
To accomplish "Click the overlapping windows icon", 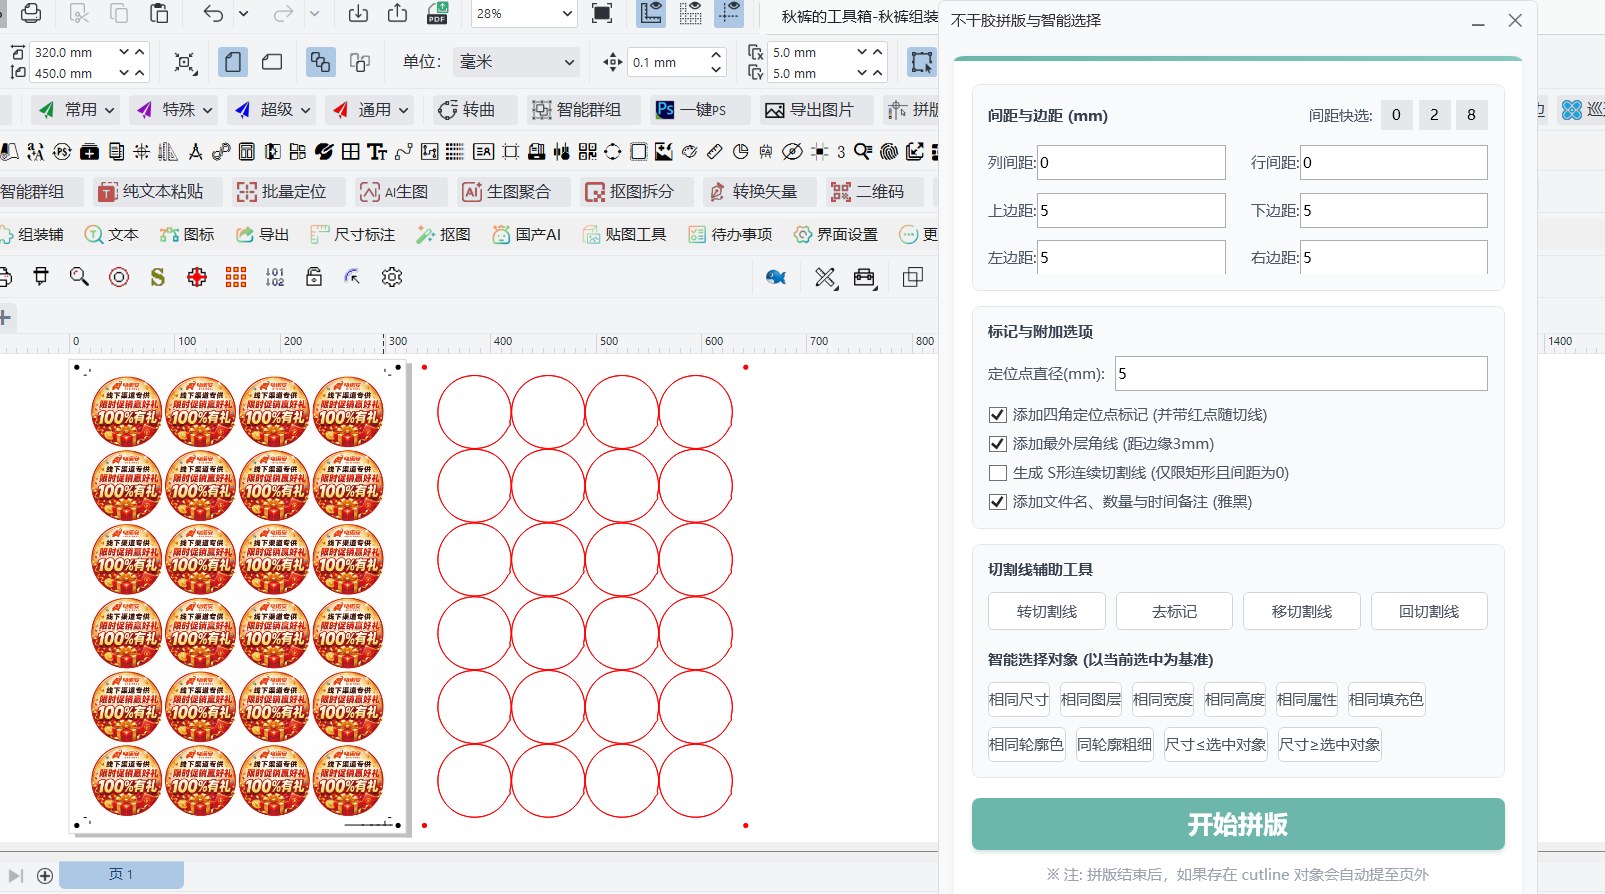I will (x=913, y=277).
